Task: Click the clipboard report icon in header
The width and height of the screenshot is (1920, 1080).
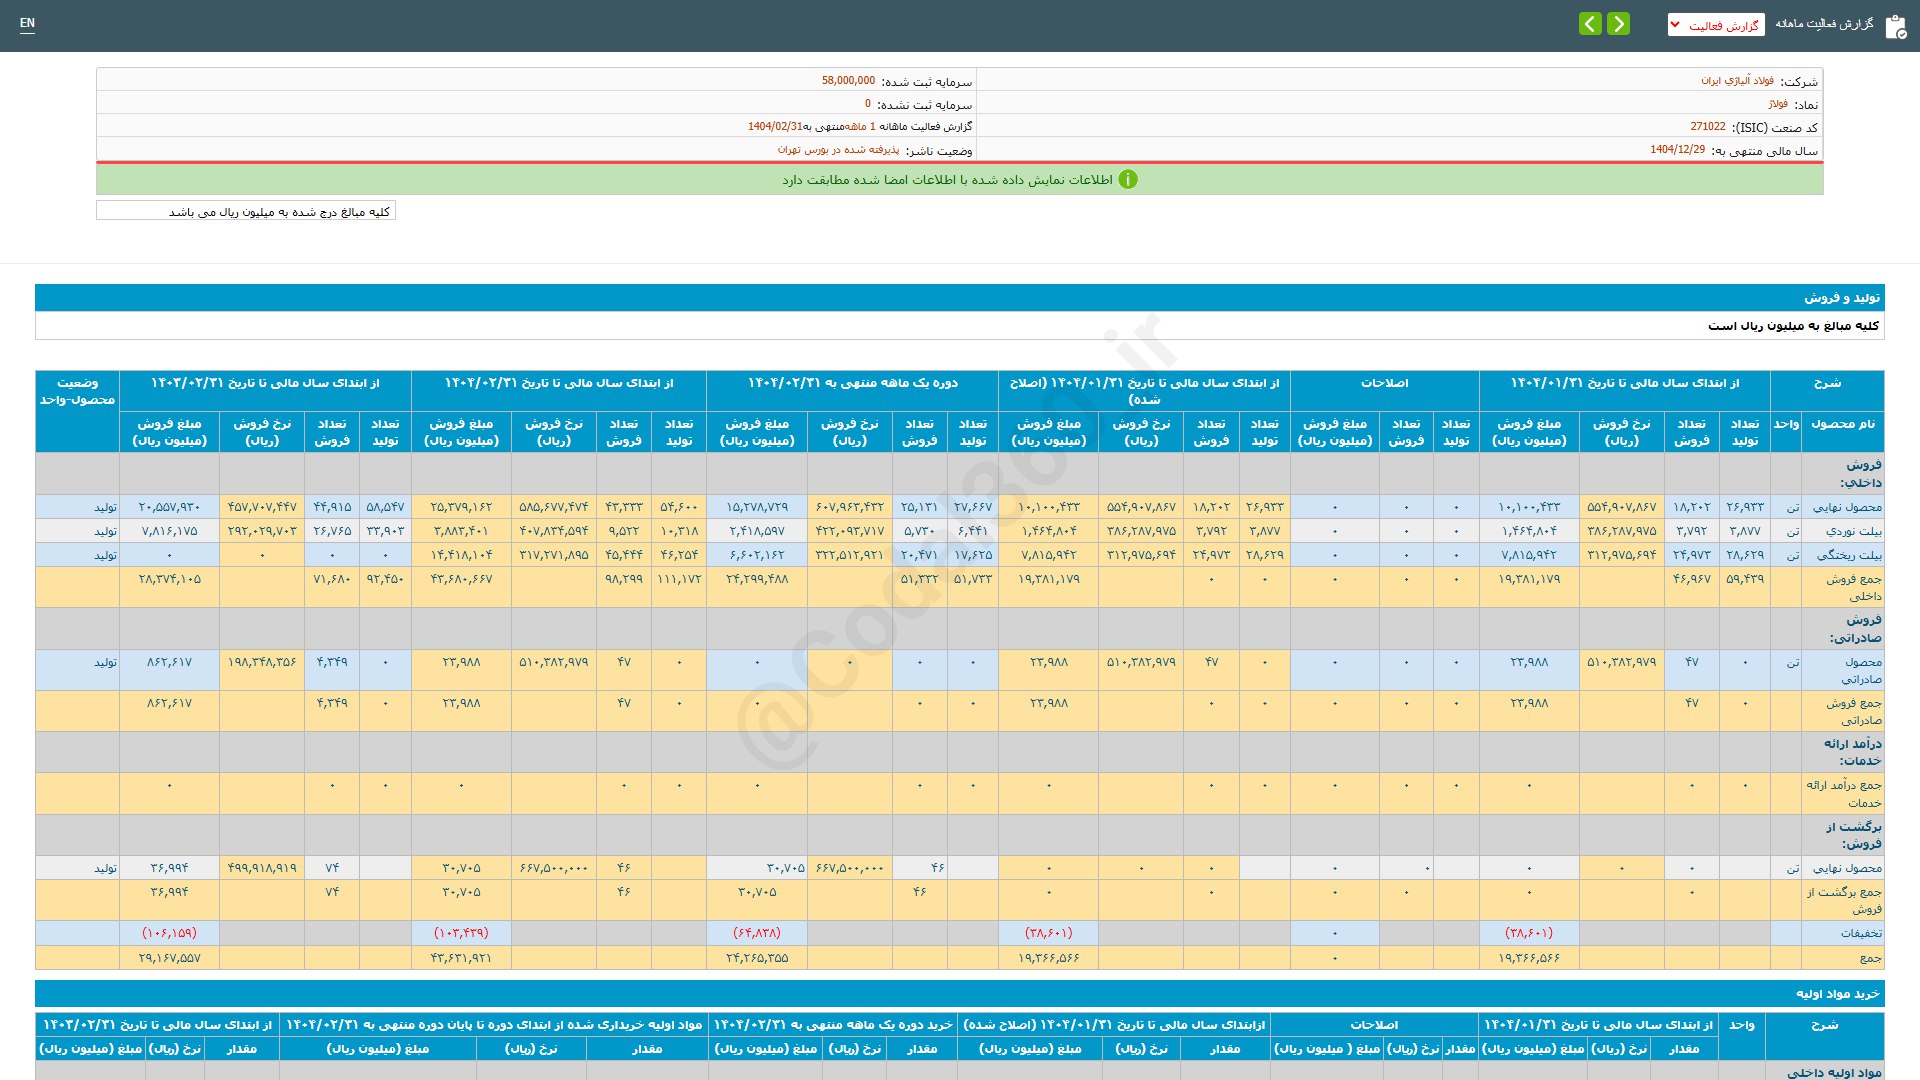Action: (1895, 26)
